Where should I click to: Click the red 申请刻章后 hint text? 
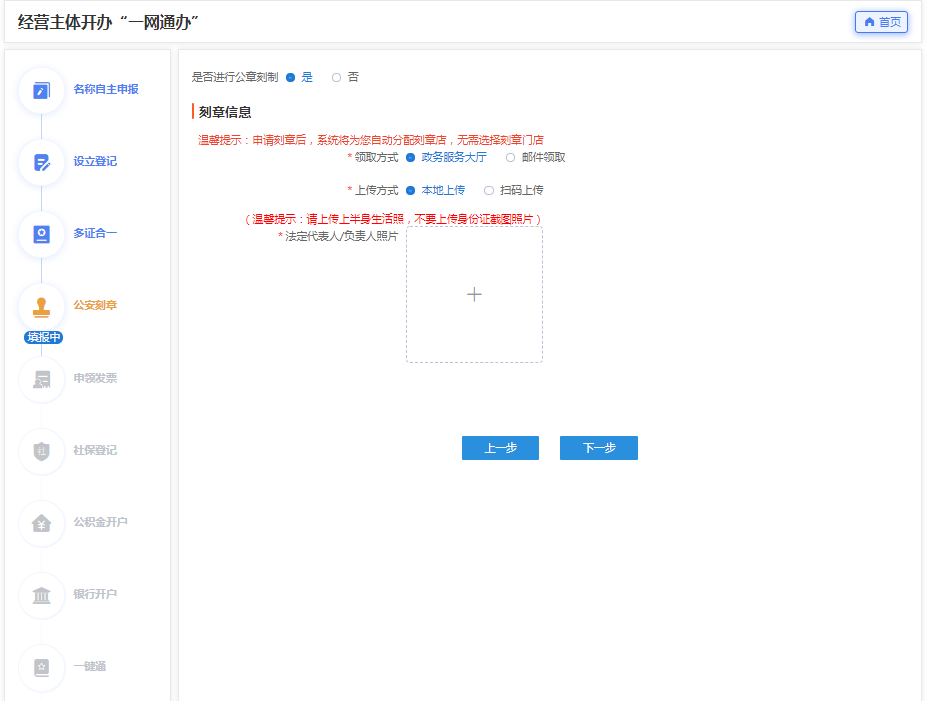point(371,140)
